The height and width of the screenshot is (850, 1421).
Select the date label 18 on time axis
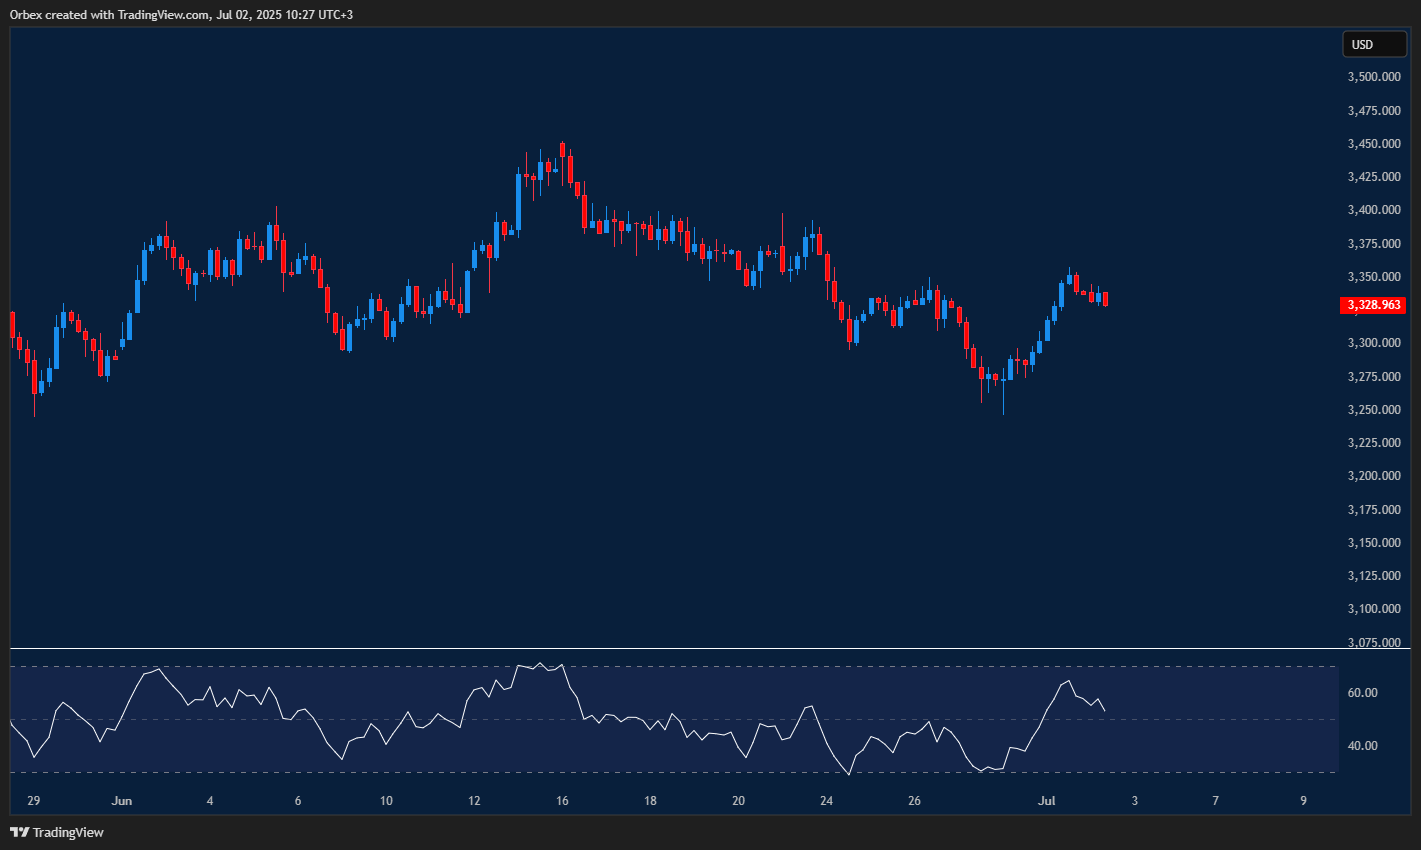(x=650, y=801)
